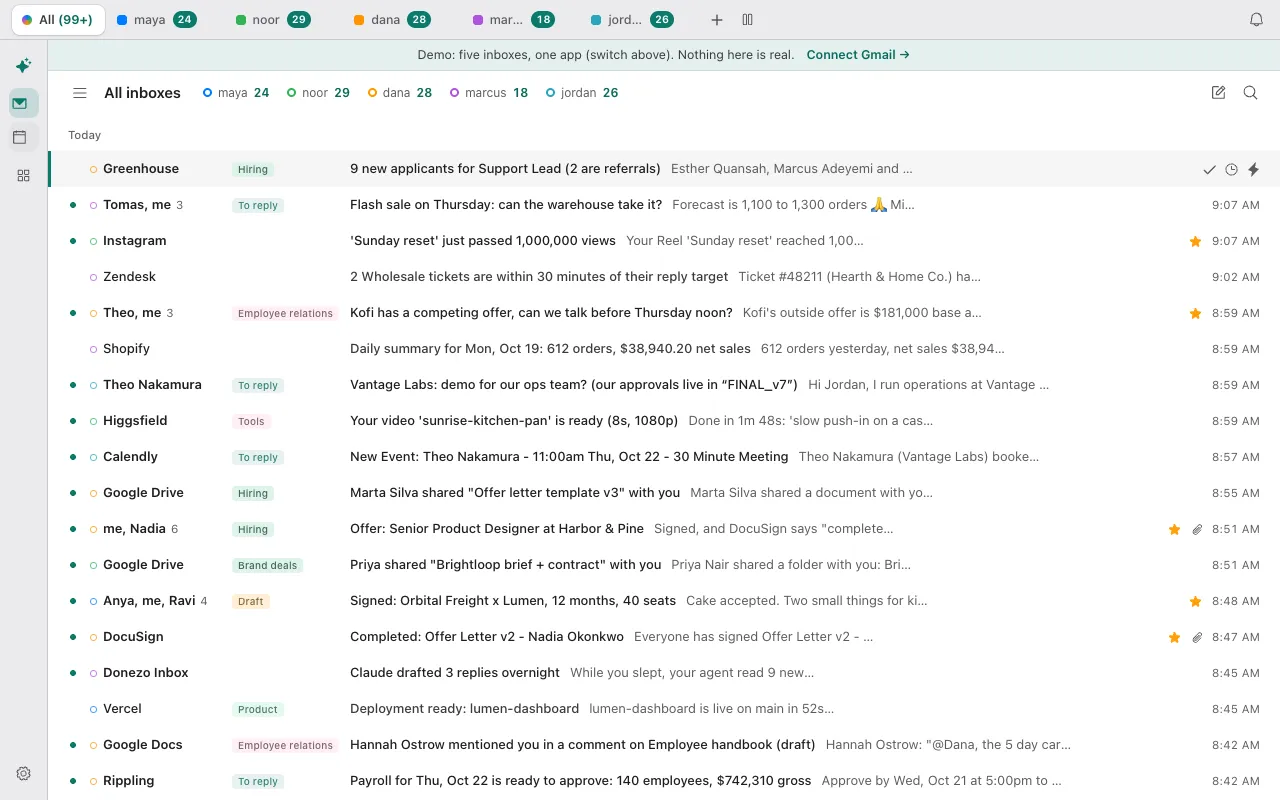The image size is (1280, 800).
Task: Open search with the magnifier icon
Action: coord(1250,93)
